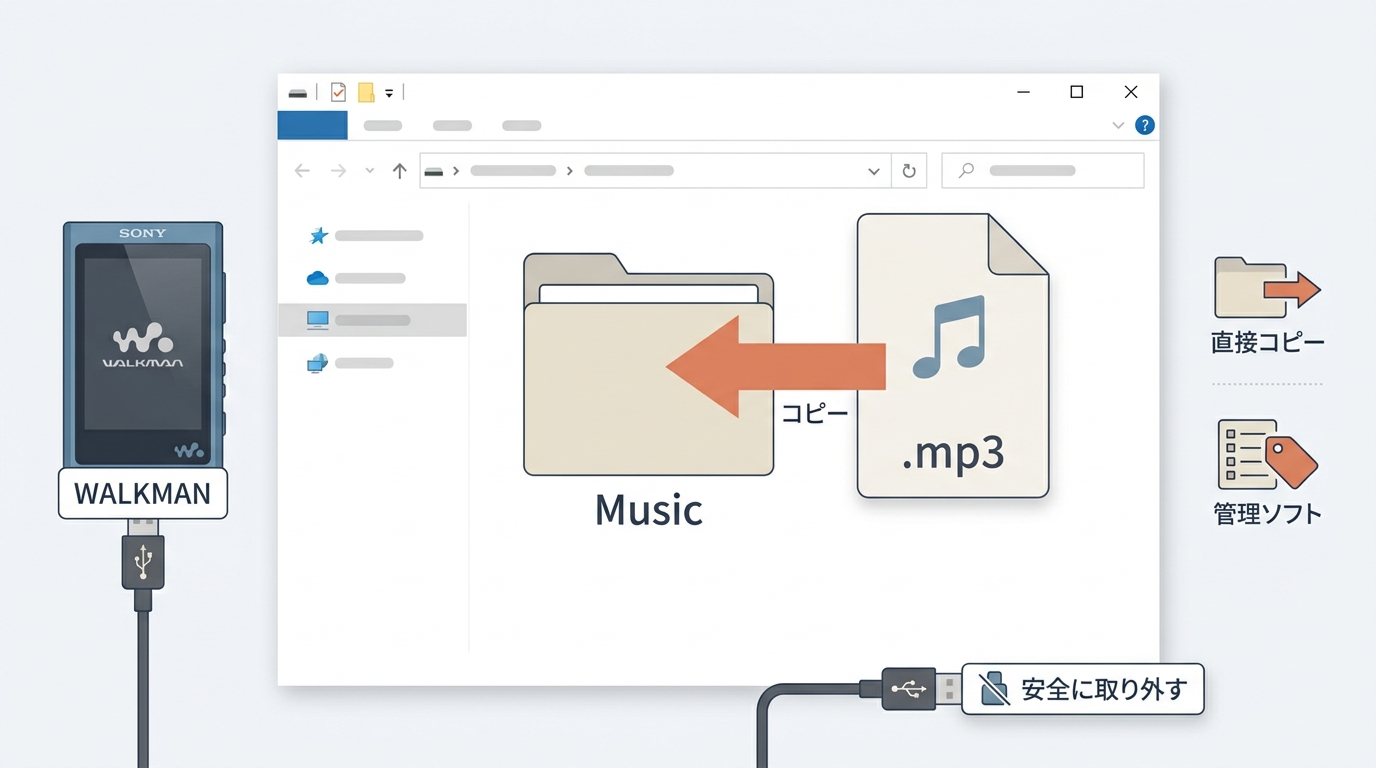Open Help with the question mark

pyautogui.click(x=1145, y=125)
